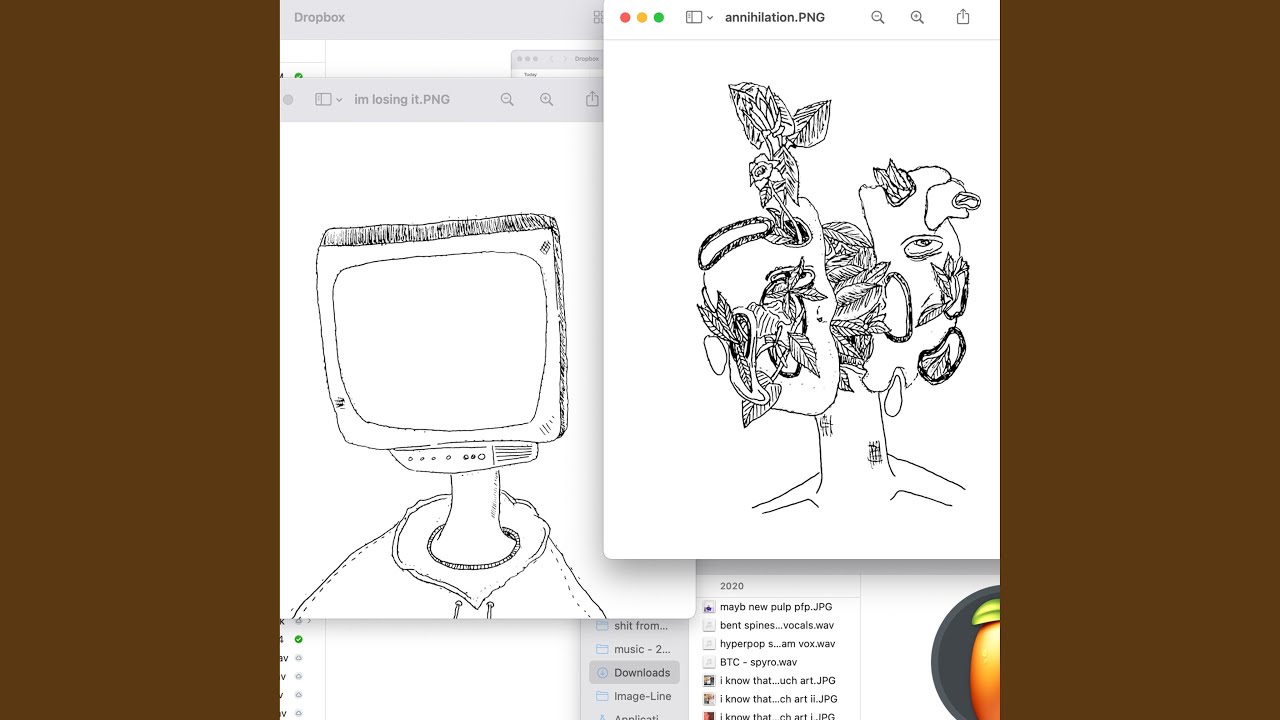Screen dimensions: 1280x720
Task: Zoom in on annihilation.PNG window
Action: pyautogui.click(x=917, y=17)
